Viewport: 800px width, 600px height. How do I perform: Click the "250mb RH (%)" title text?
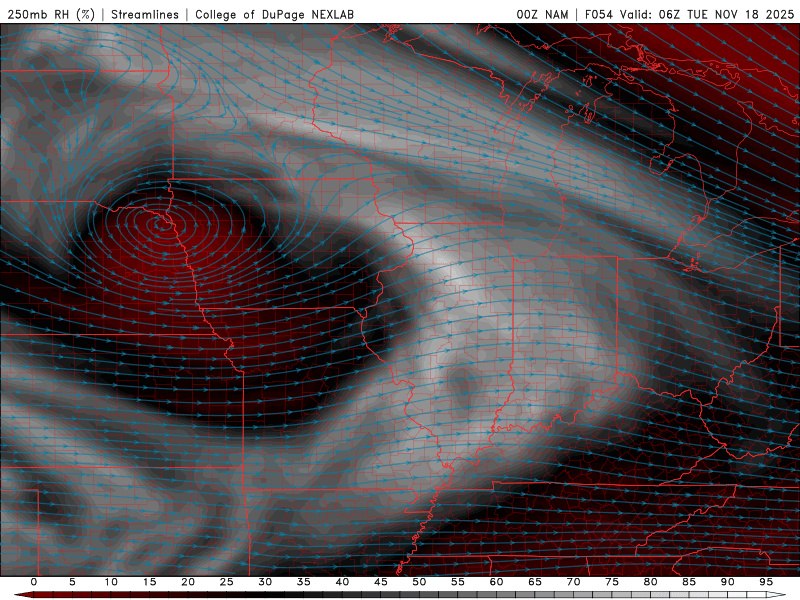coord(51,14)
